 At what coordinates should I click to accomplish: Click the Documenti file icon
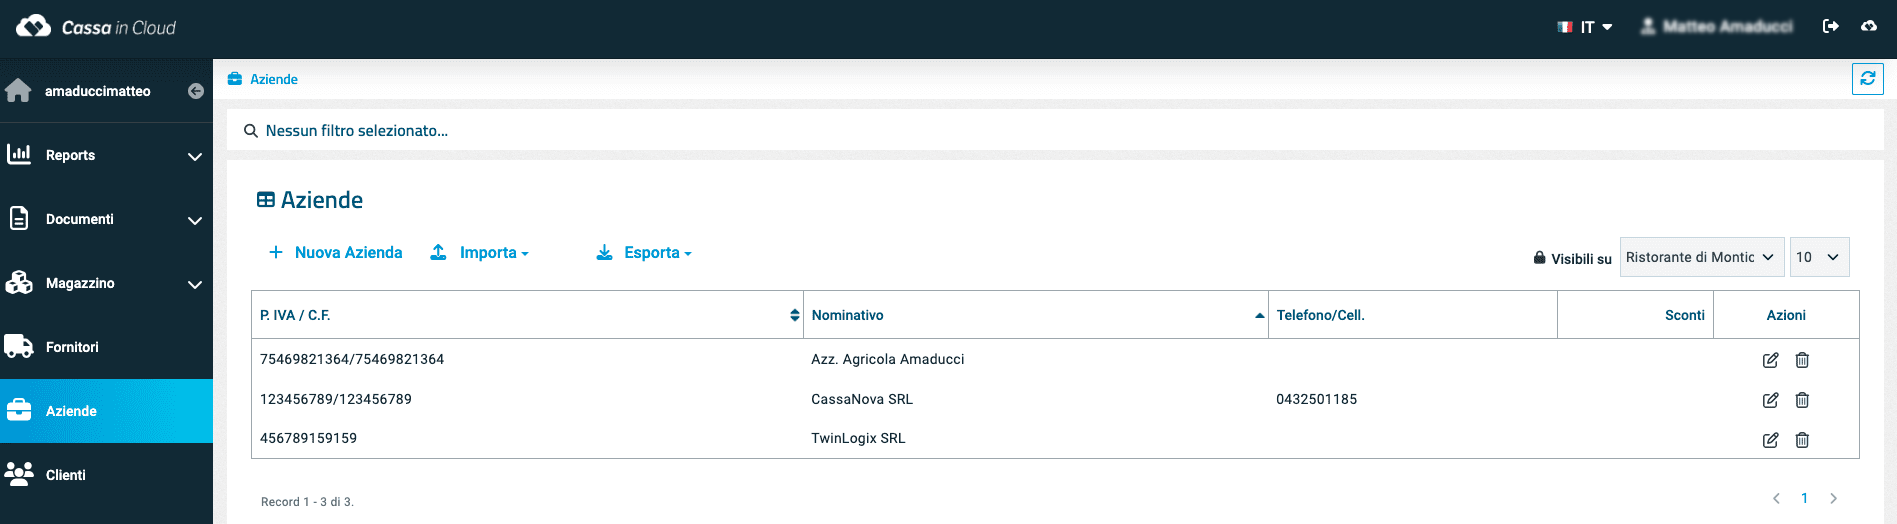19,218
